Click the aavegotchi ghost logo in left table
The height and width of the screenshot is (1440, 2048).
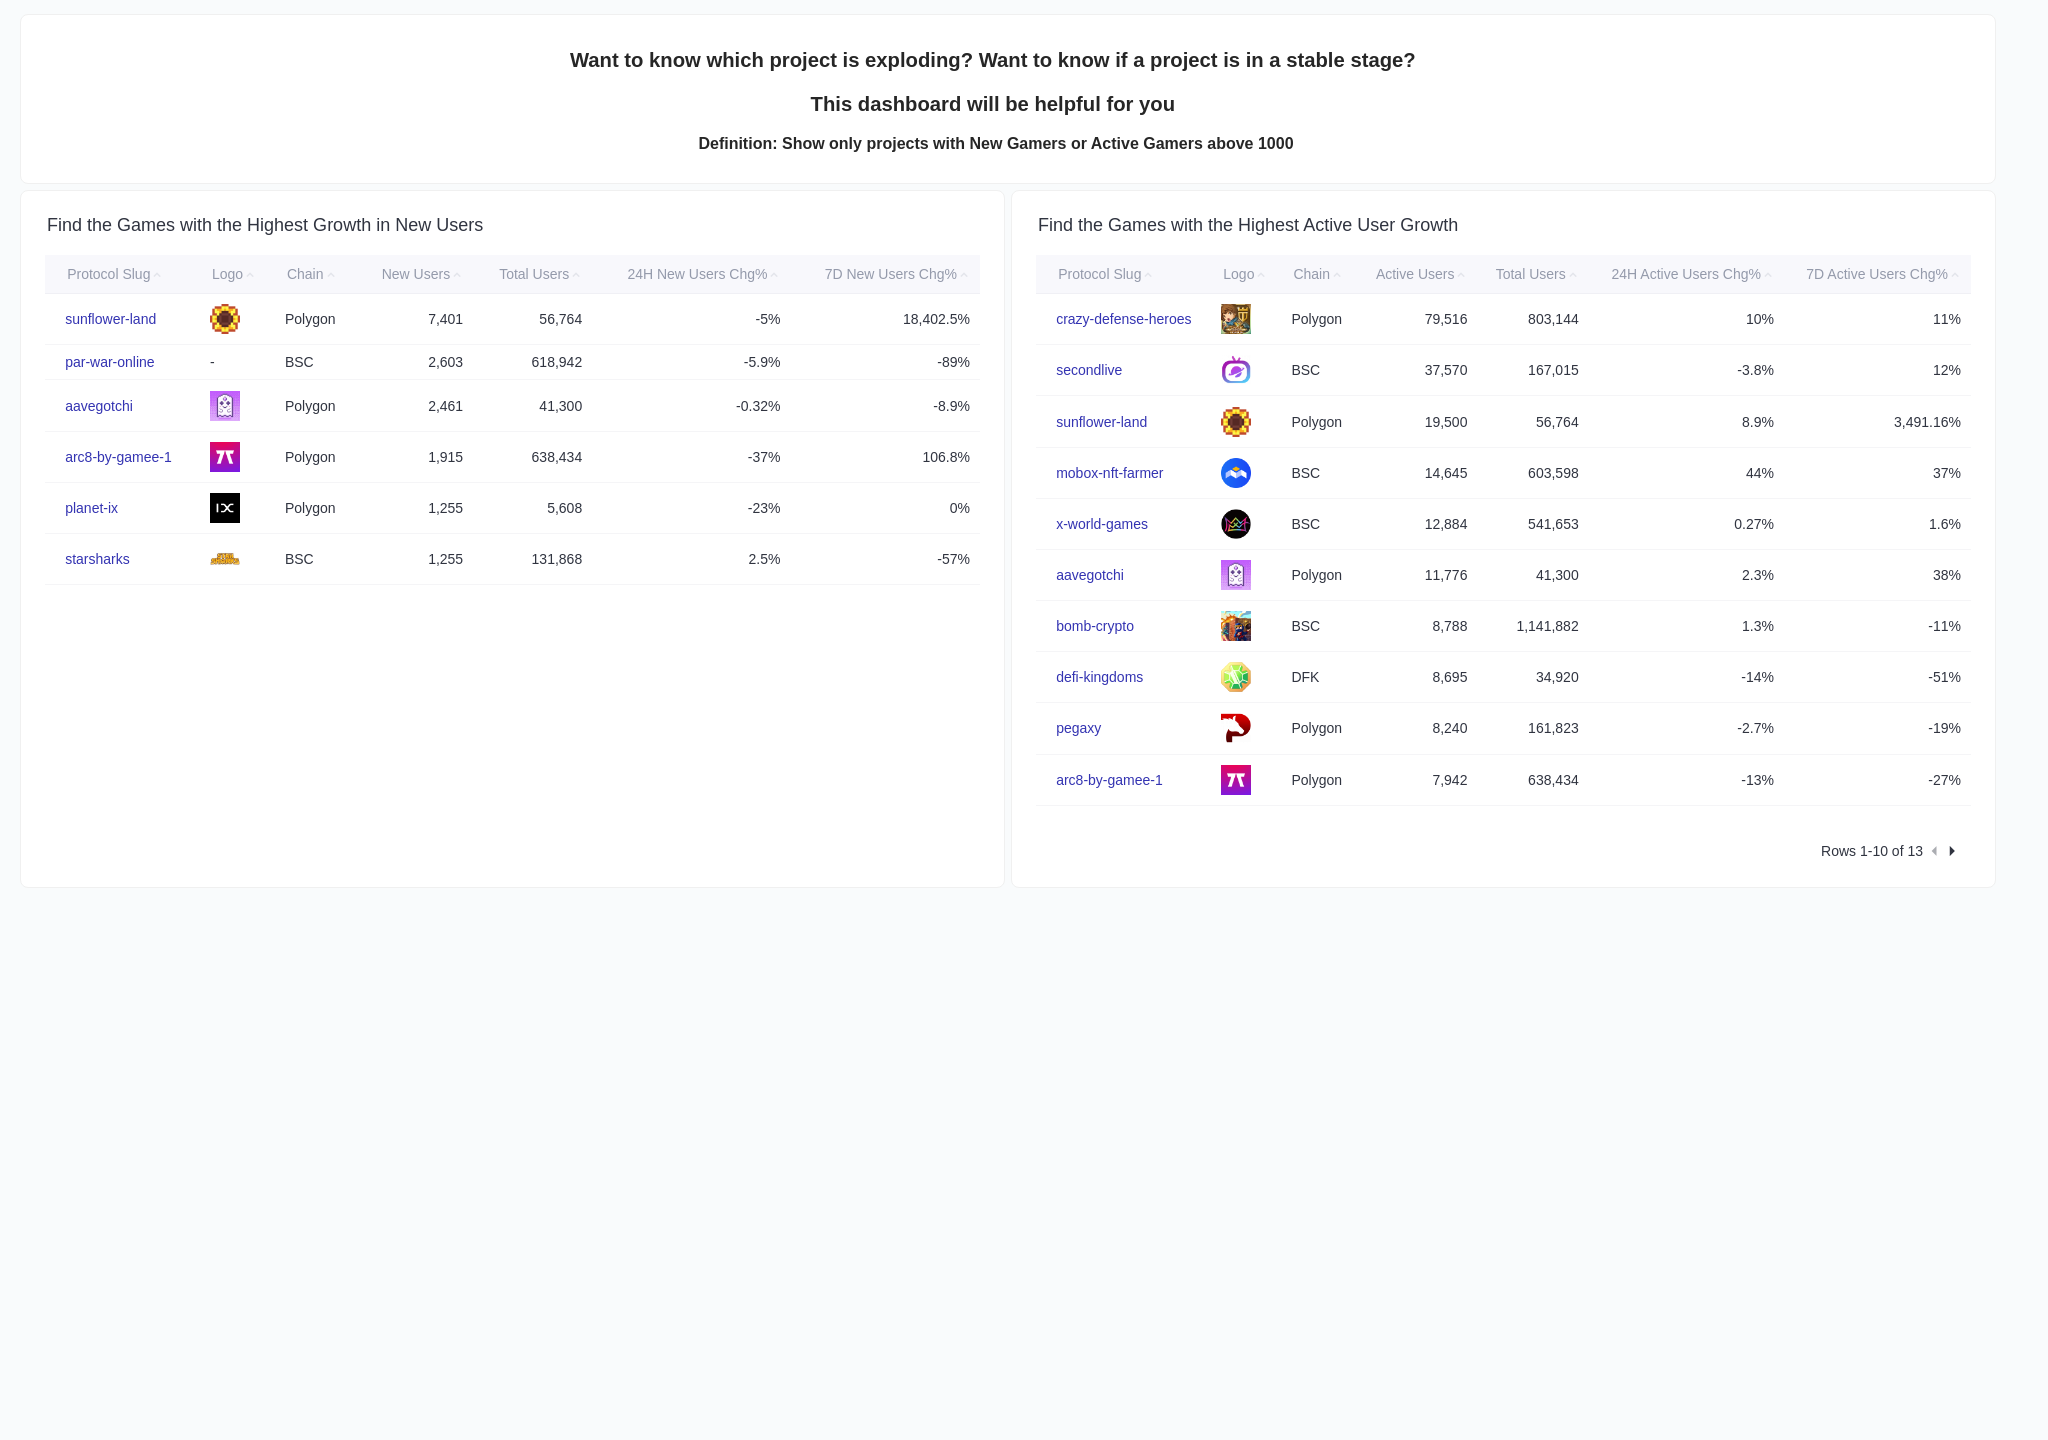224,406
